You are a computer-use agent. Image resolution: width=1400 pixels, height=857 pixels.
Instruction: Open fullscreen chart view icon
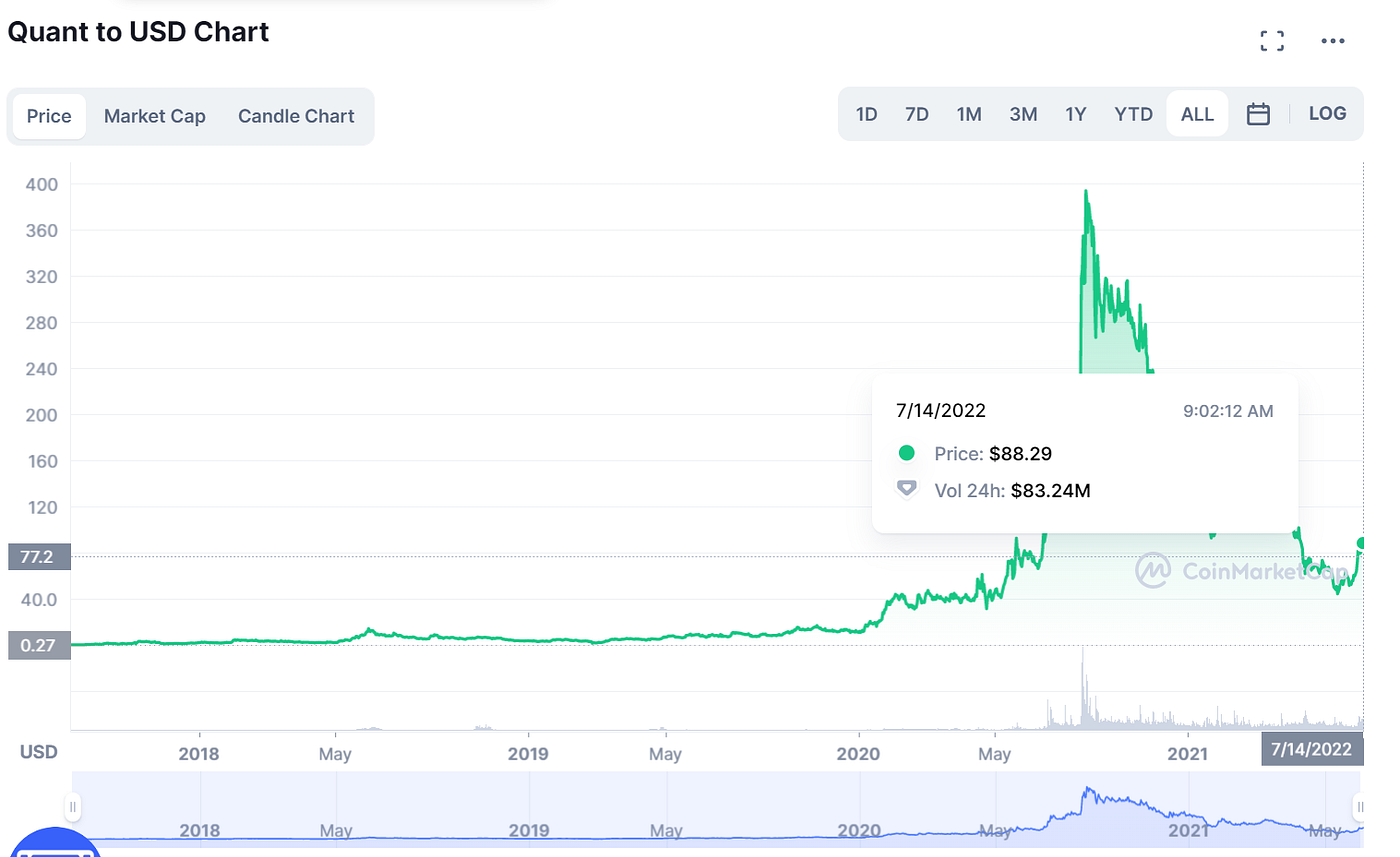click(1272, 41)
